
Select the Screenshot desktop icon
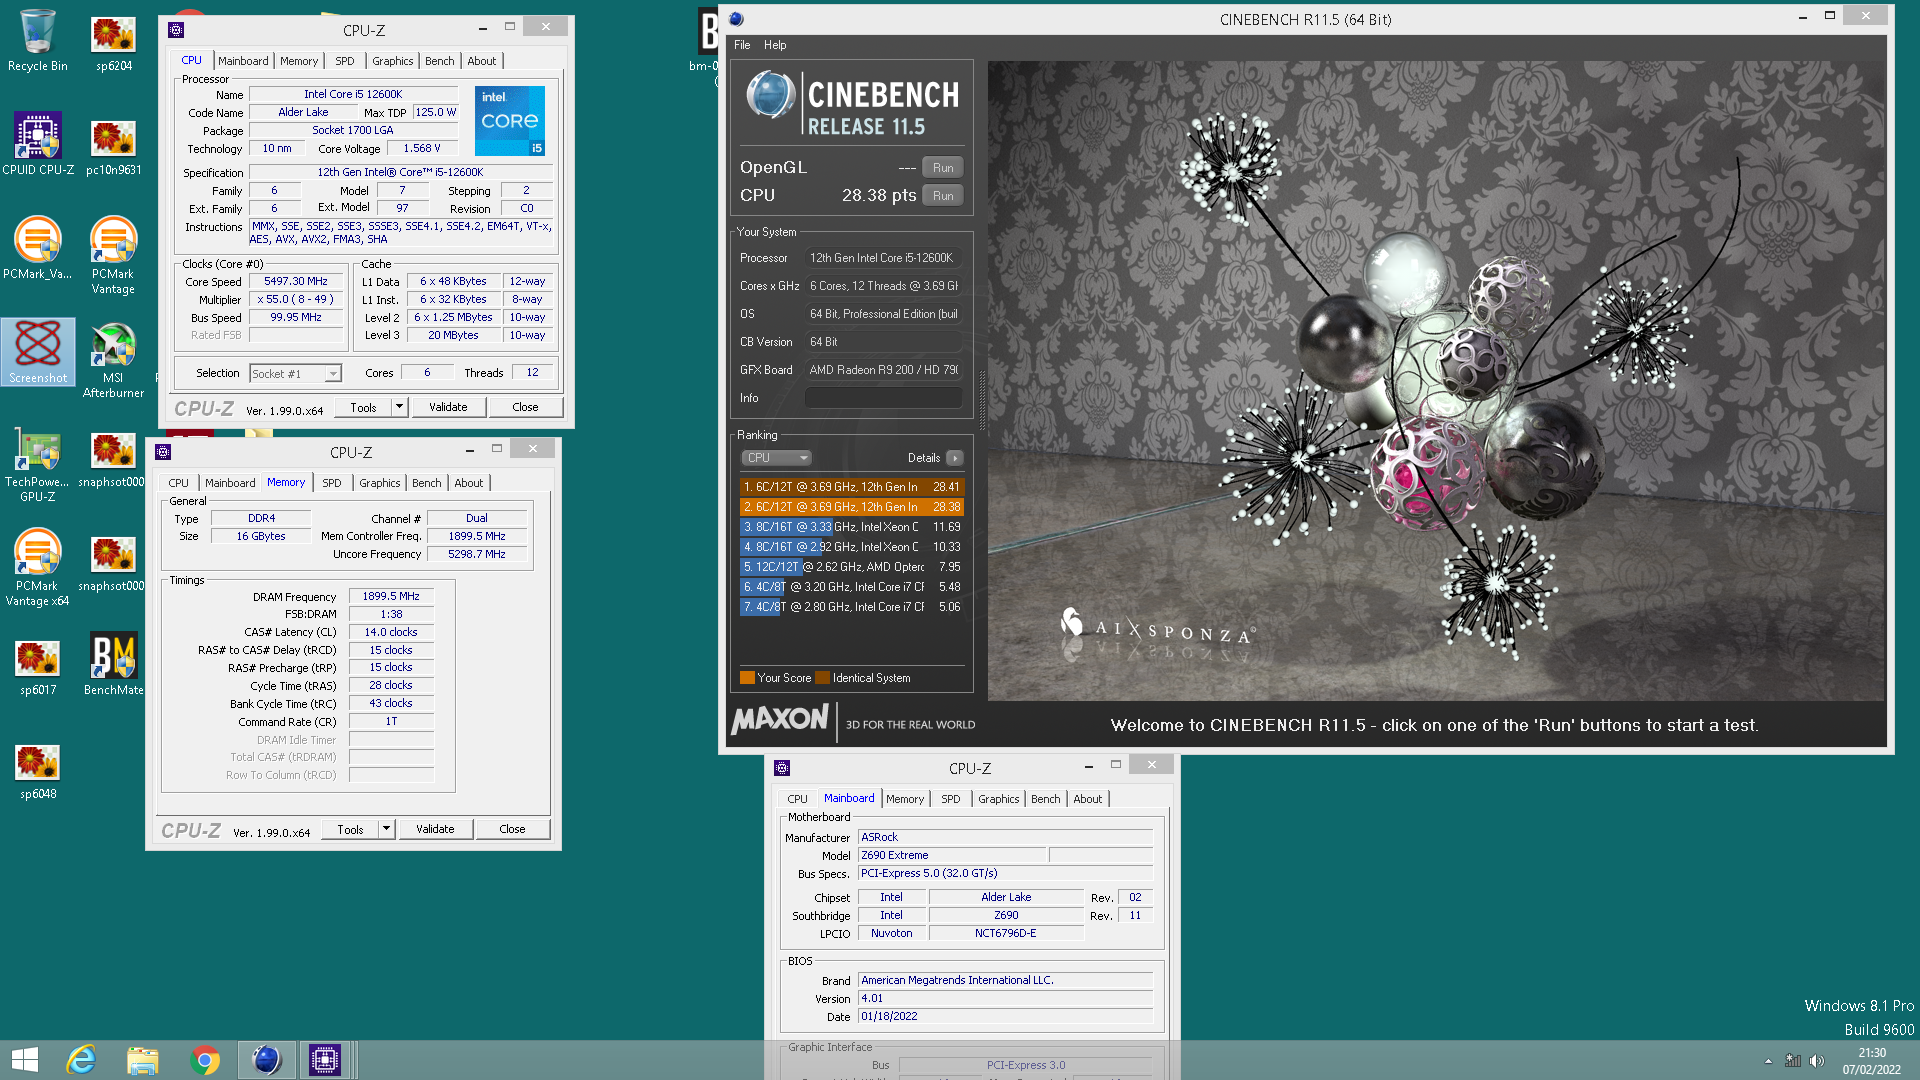[38, 352]
